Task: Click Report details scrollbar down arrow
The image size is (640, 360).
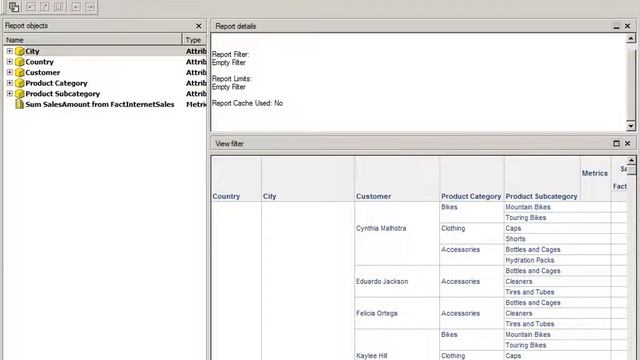Action: pyautogui.click(x=631, y=126)
